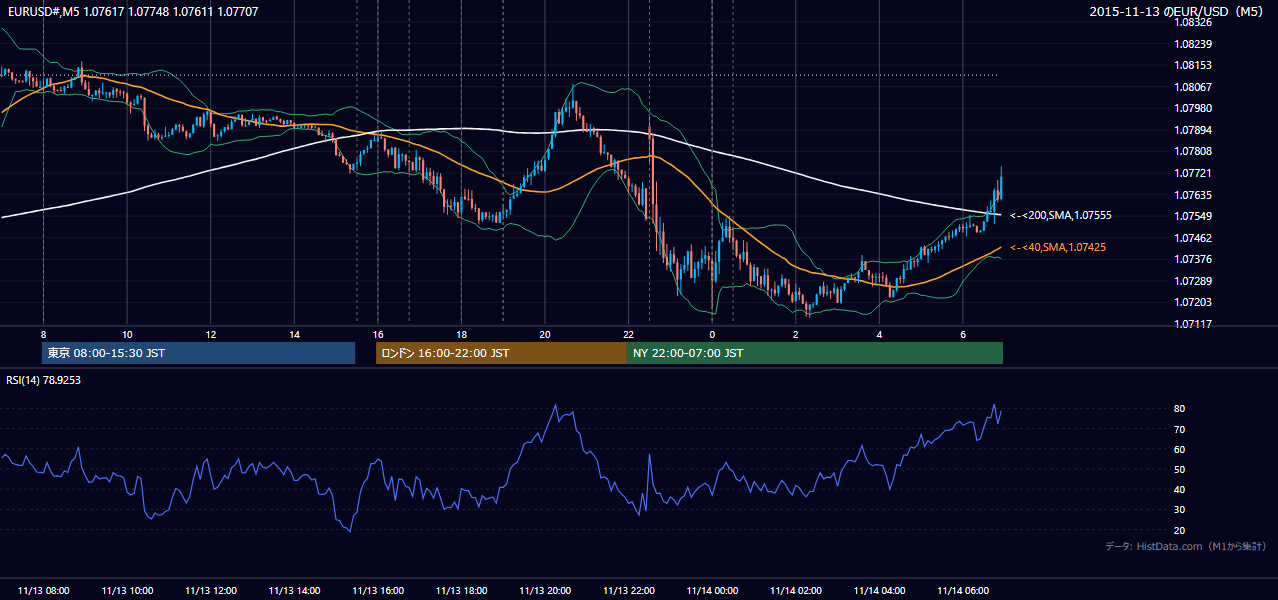This screenshot has height=600, width=1278.
Task: Click RSI scale value 70
Action: [1180, 429]
